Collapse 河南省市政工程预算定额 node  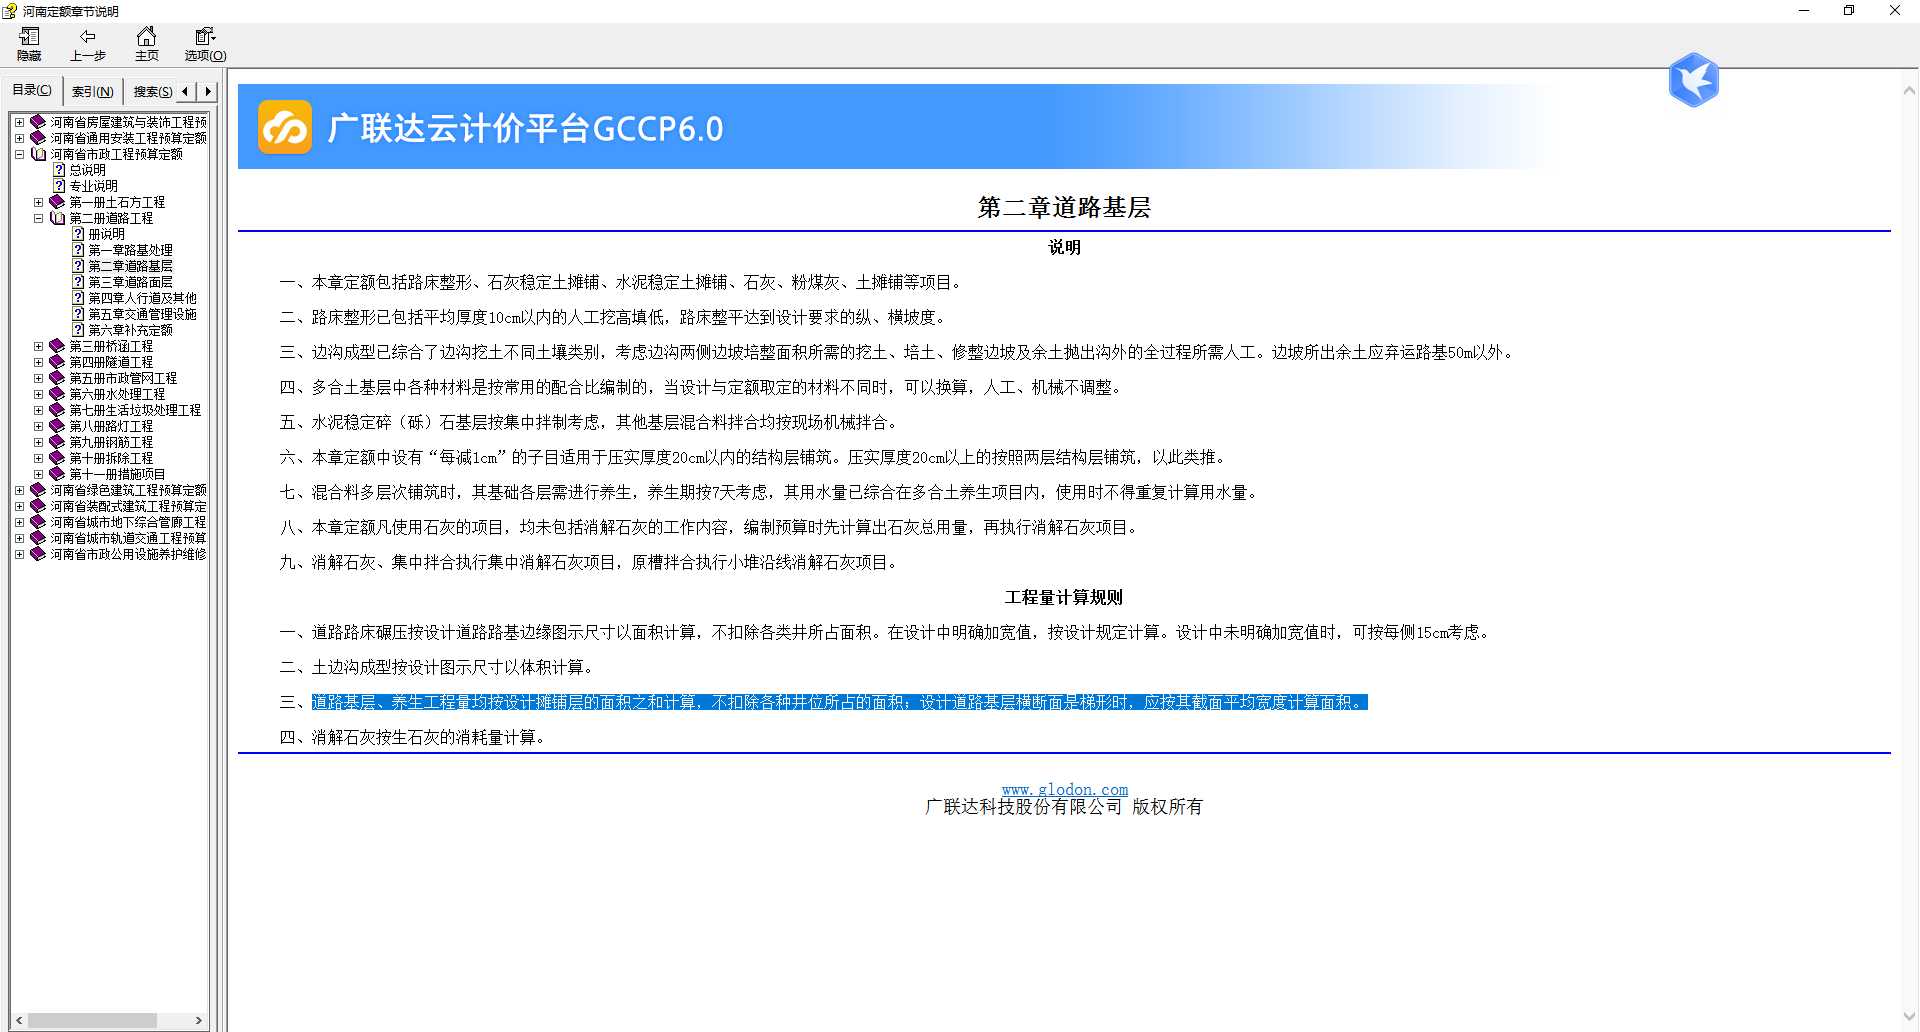(x=19, y=154)
